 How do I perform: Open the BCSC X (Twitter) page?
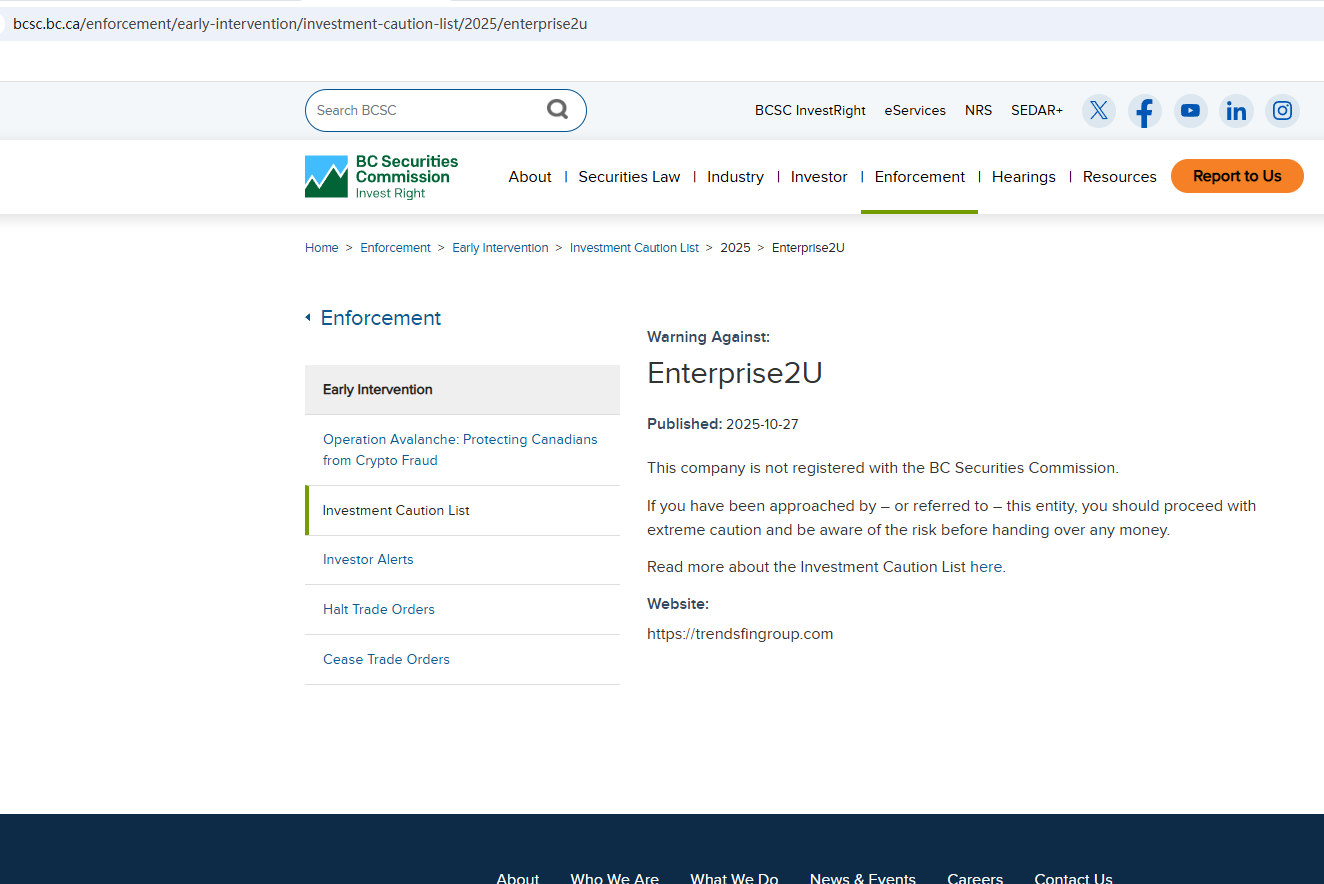(x=1098, y=110)
